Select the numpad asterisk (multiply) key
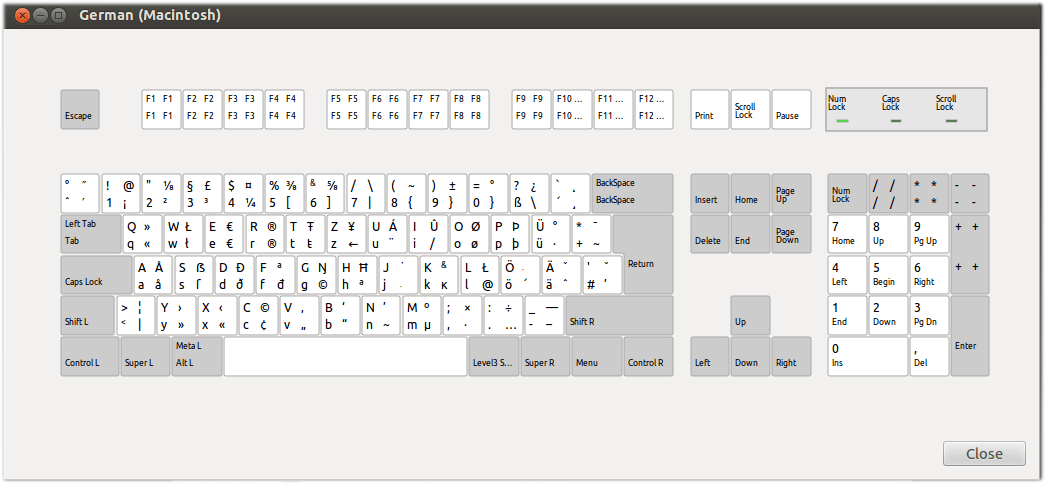This screenshot has width=1046, height=484. coord(929,193)
